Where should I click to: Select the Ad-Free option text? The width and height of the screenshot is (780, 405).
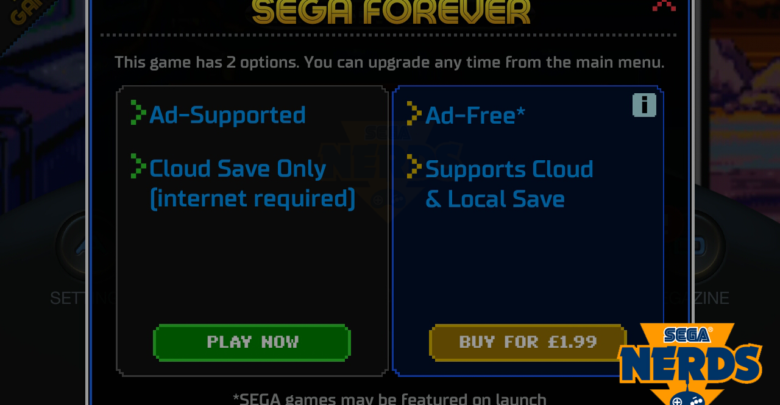pyautogui.click(x=475, y=115)
